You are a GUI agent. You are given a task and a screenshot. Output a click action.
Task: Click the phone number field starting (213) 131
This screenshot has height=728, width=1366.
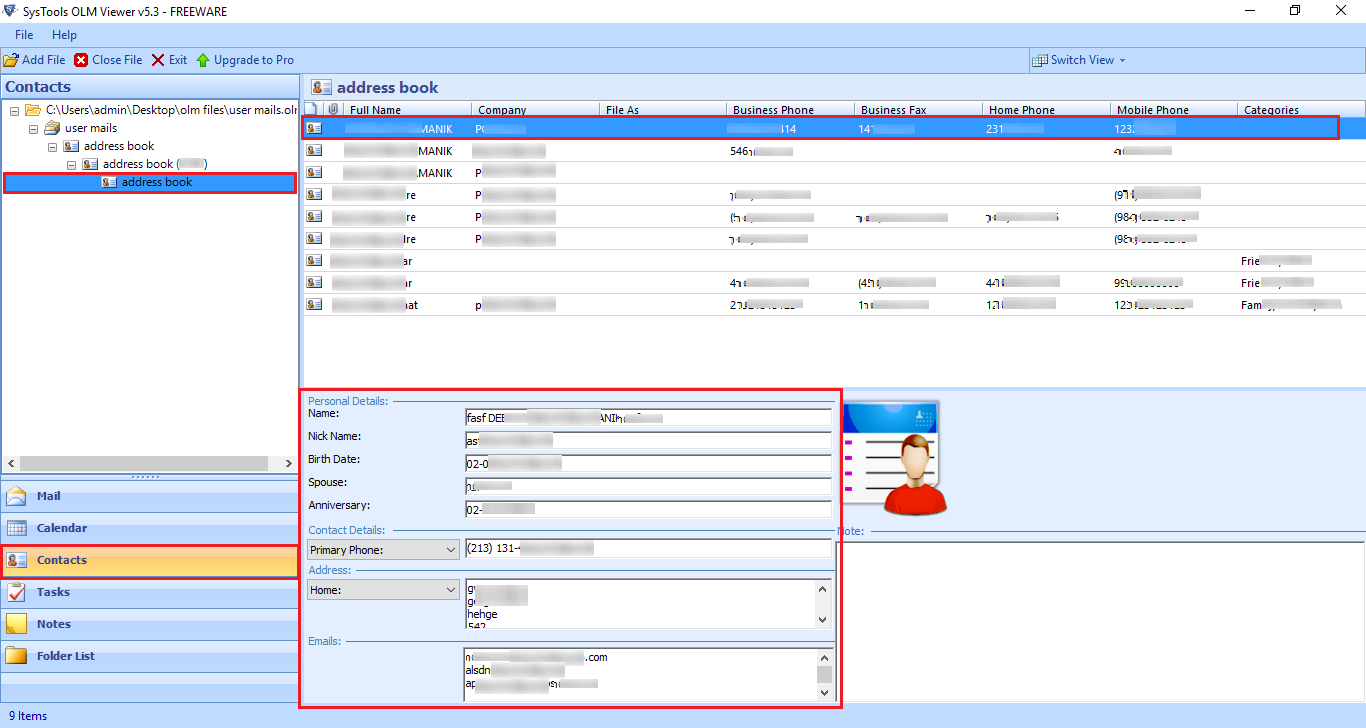tap(648, 548)
